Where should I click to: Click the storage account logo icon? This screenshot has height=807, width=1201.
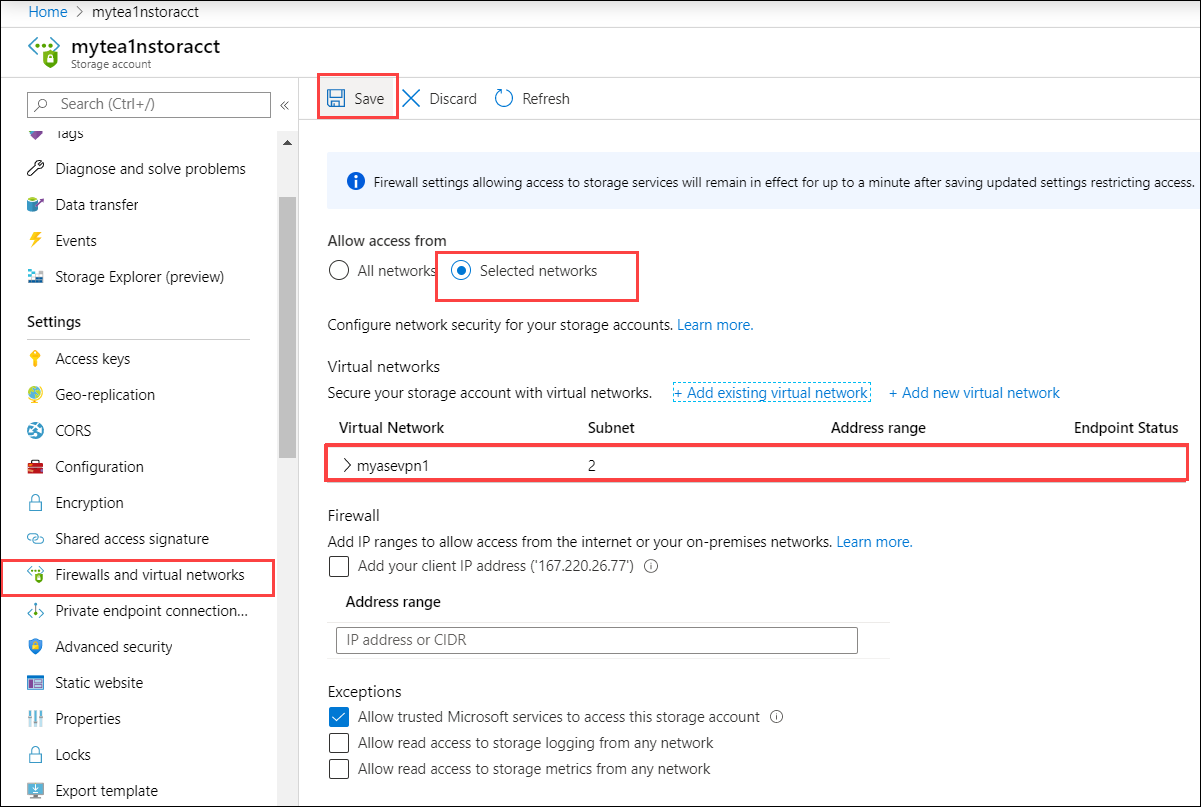pos(44,52)
